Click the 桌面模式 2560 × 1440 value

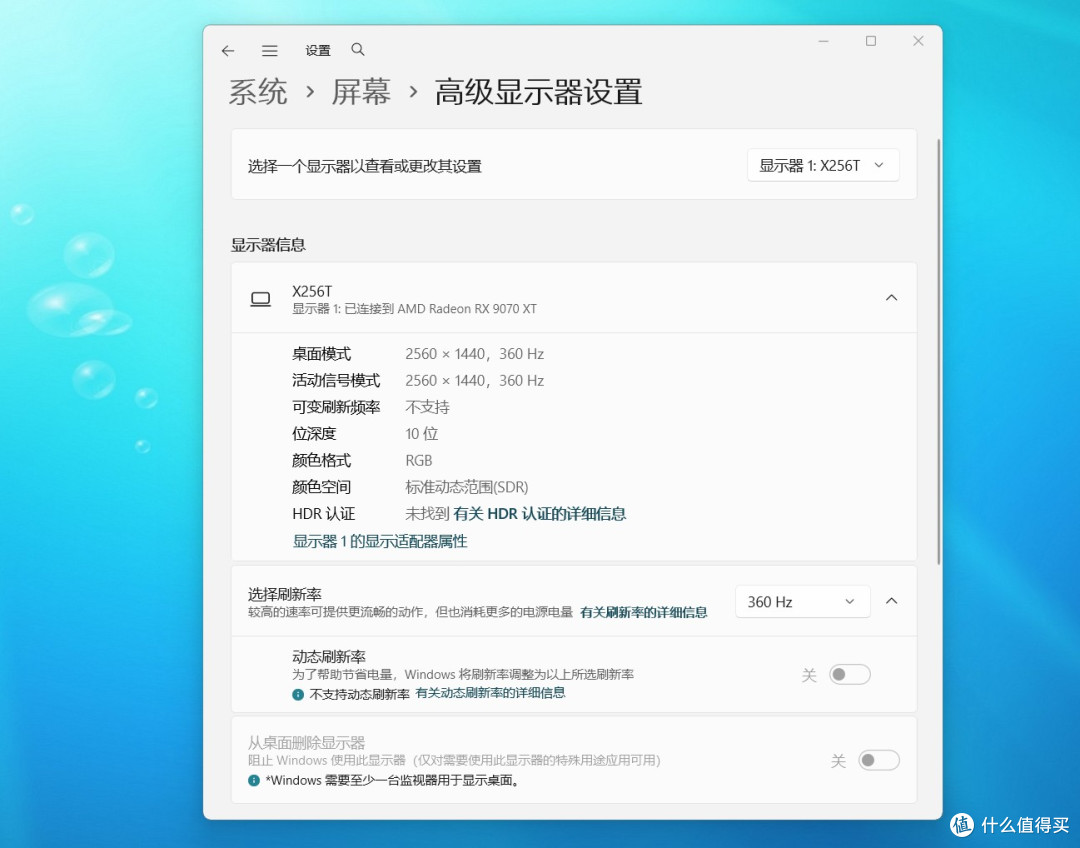[475, 354]
